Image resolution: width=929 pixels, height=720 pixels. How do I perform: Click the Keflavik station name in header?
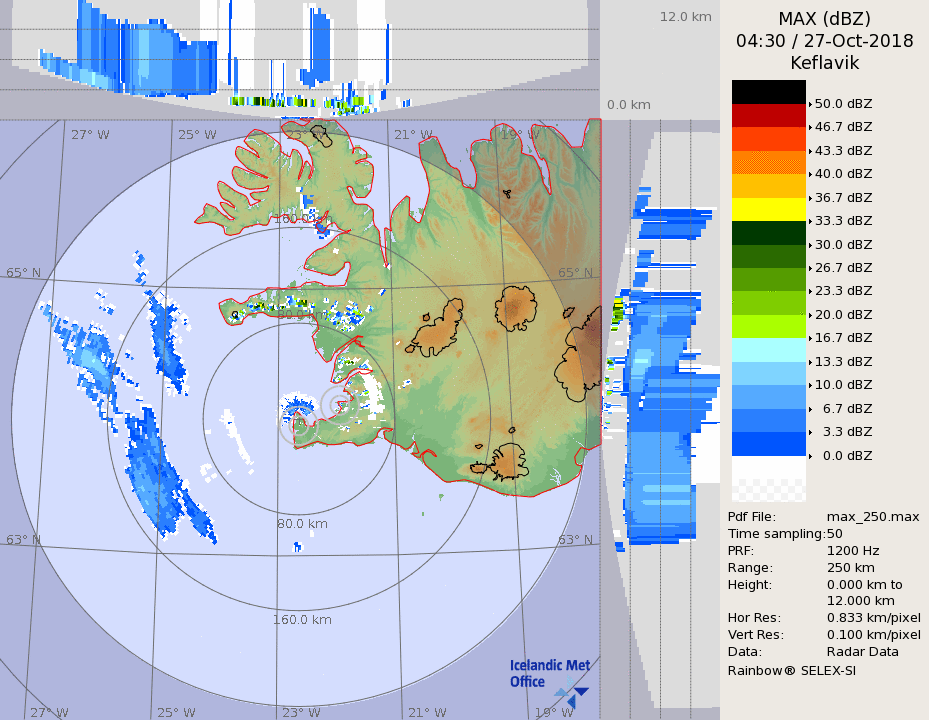tap(824, 62)
